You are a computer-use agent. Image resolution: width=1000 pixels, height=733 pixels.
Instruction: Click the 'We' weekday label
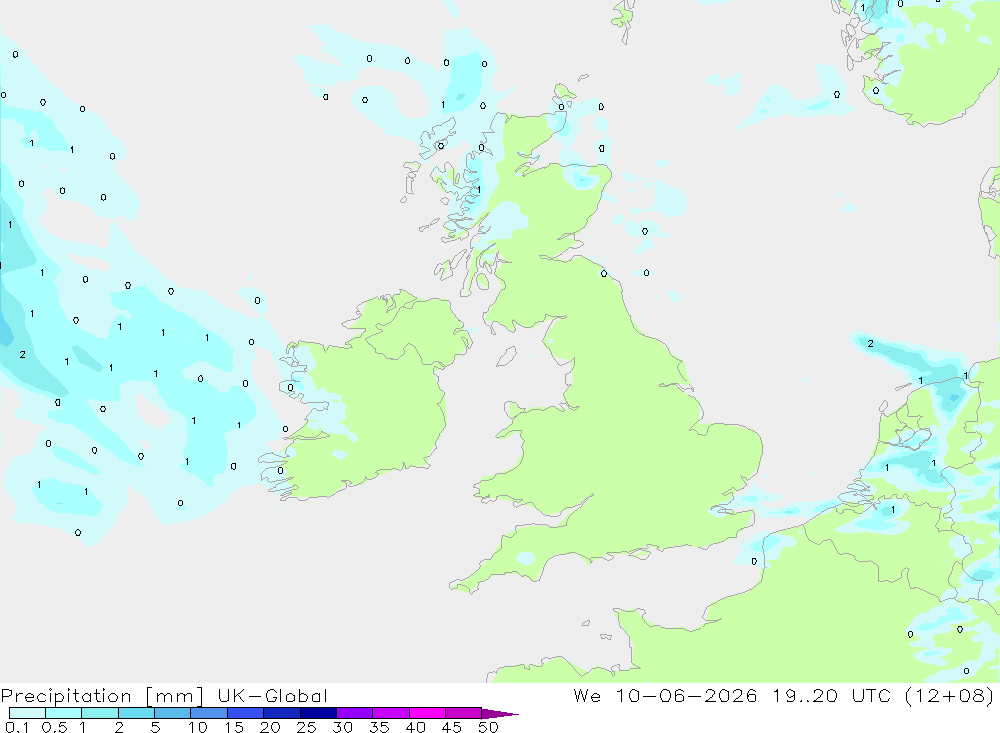click(587, 695)
